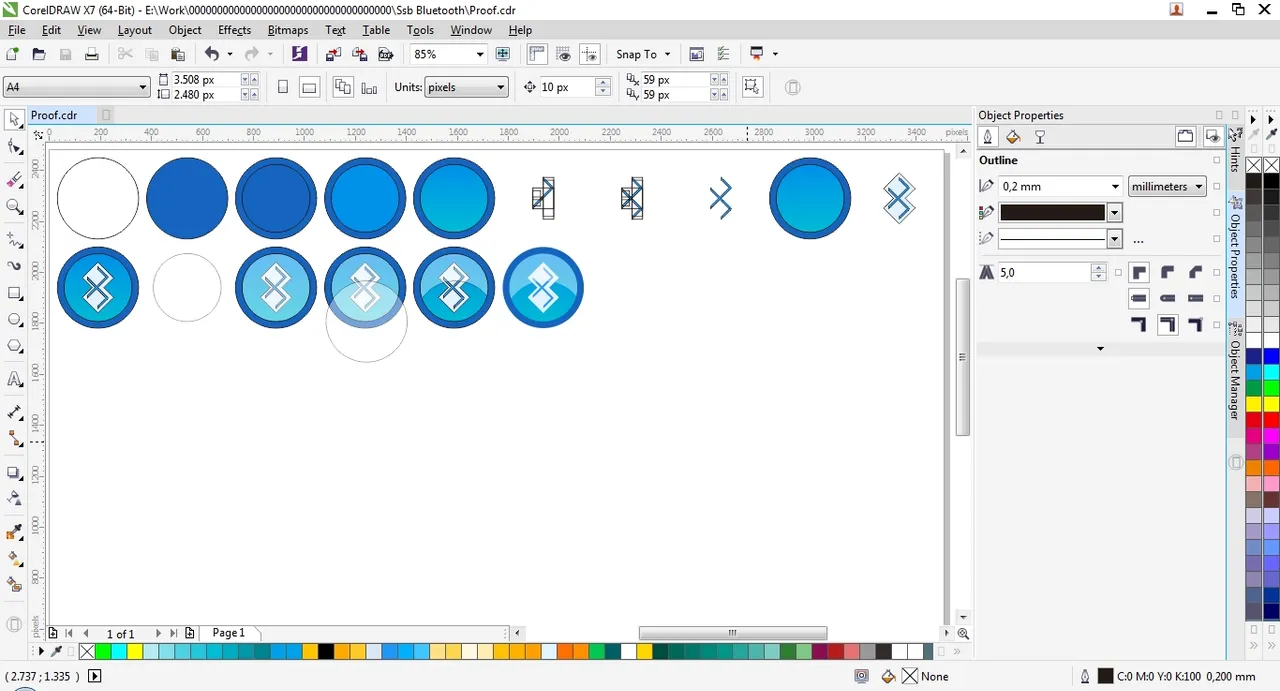Viewport: 1280px width, 691px height.
Task: Select the Shape edit tool
Action: (14, 148)
